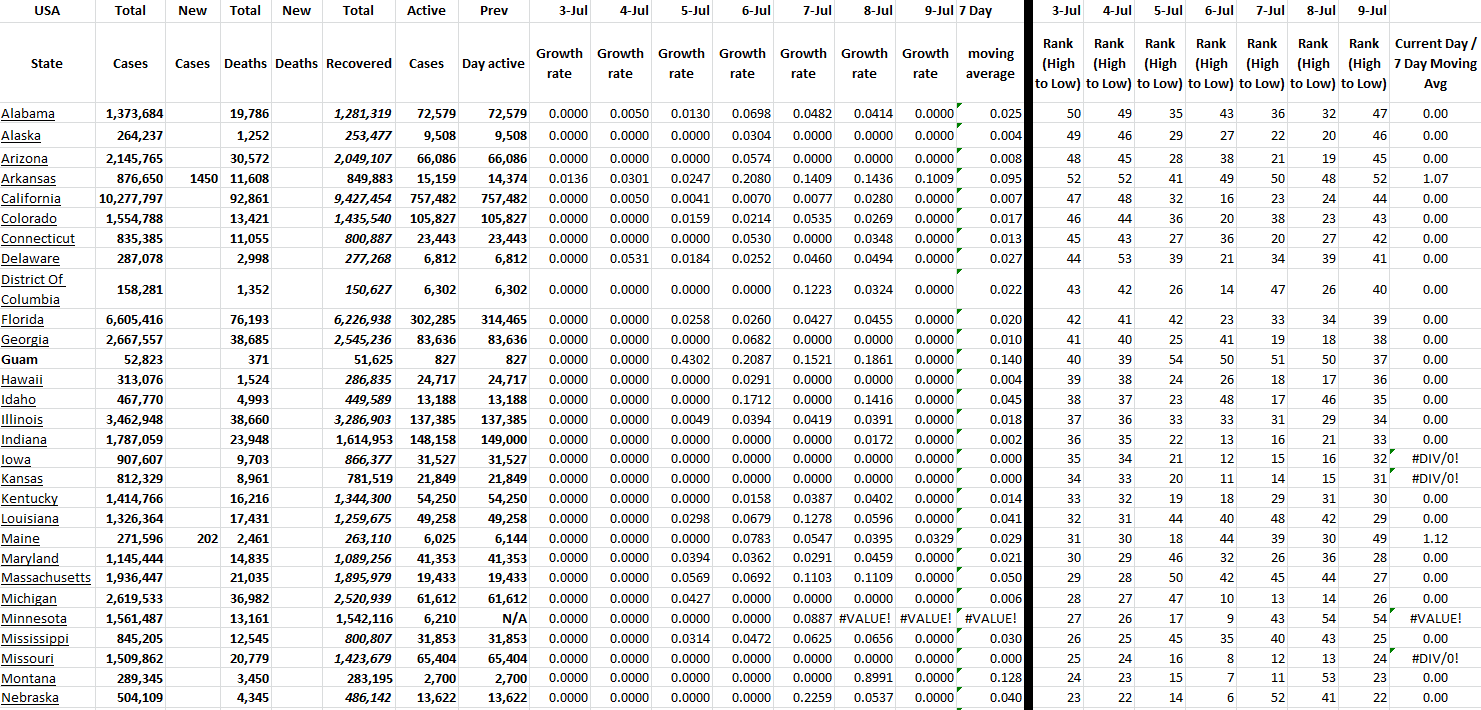Screen dimensions: 1481x710
Task: Open the Minnesota state link
Action: click(x=34, y=619)
